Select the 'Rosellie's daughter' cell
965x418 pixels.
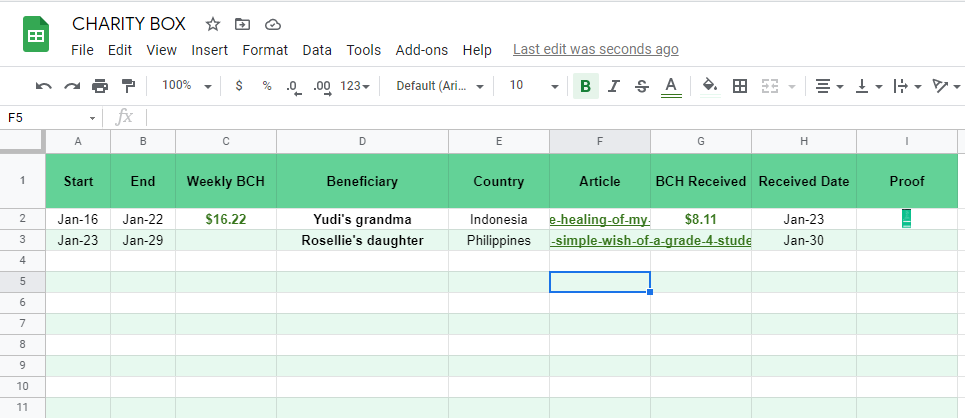(362, 240)
